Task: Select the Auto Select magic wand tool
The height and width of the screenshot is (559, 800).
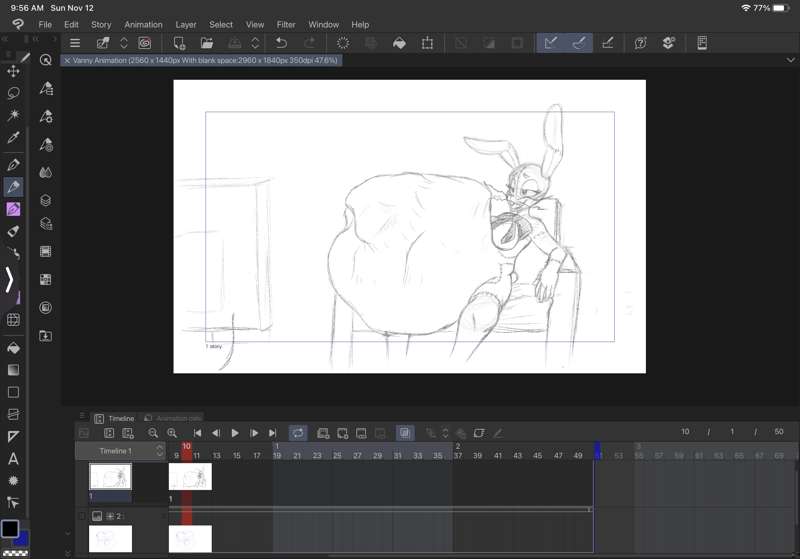Action: [x=14, y=115]
